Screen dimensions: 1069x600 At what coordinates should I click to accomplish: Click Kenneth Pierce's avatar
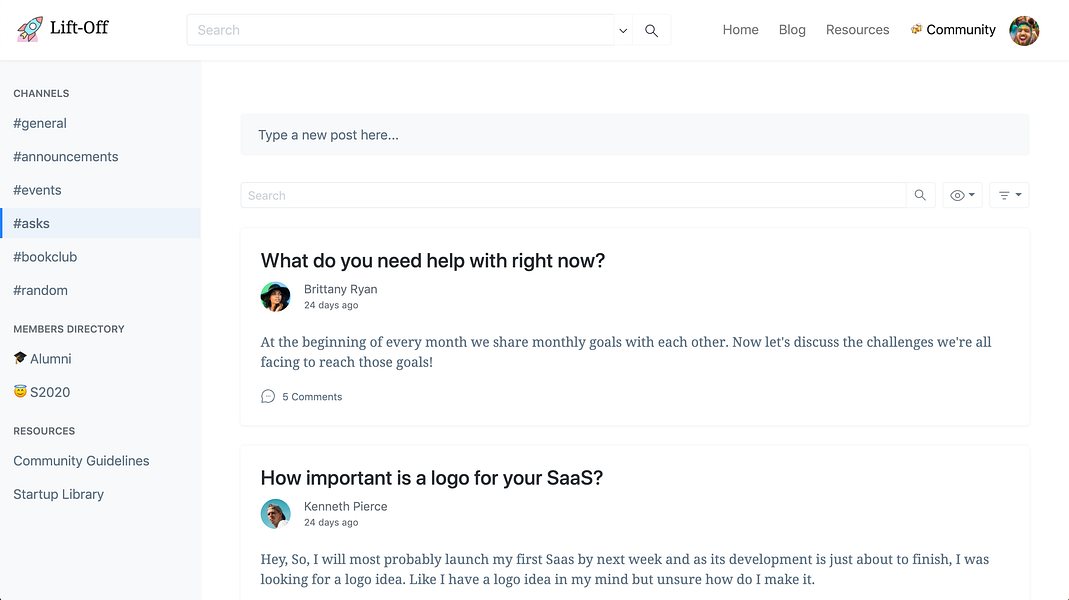pos(276,514)
